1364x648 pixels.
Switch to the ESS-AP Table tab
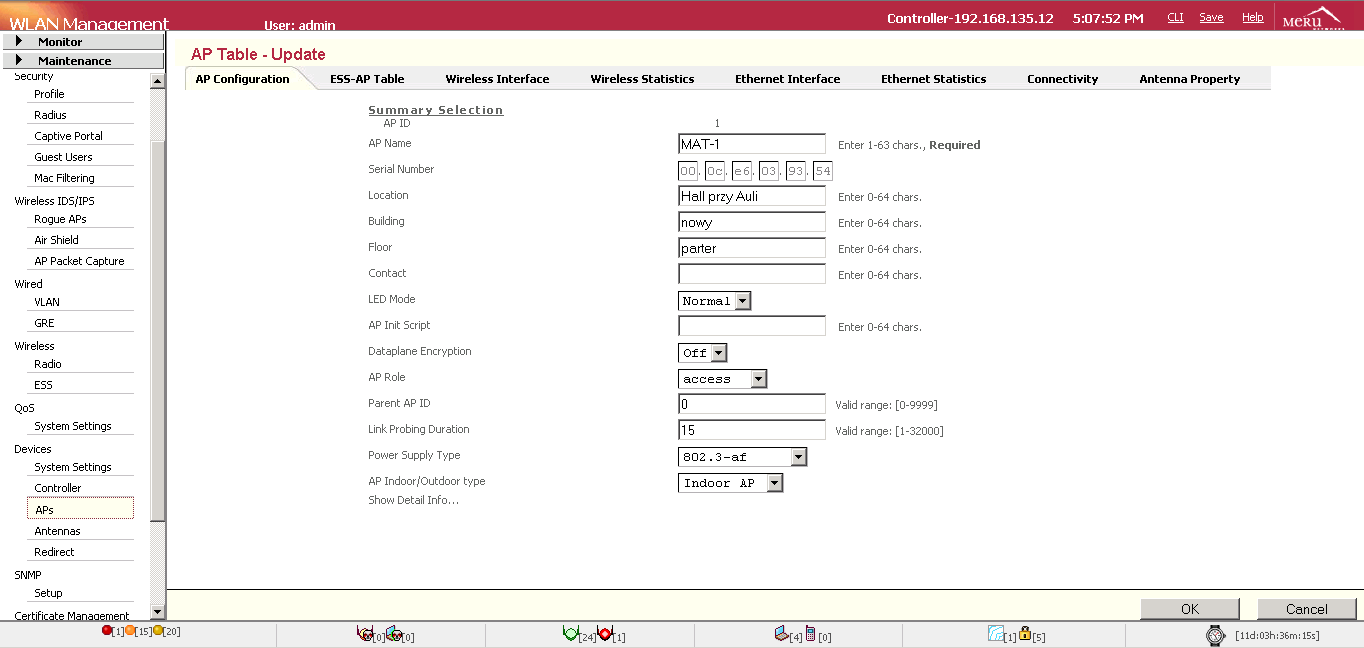tap(367, 79)
